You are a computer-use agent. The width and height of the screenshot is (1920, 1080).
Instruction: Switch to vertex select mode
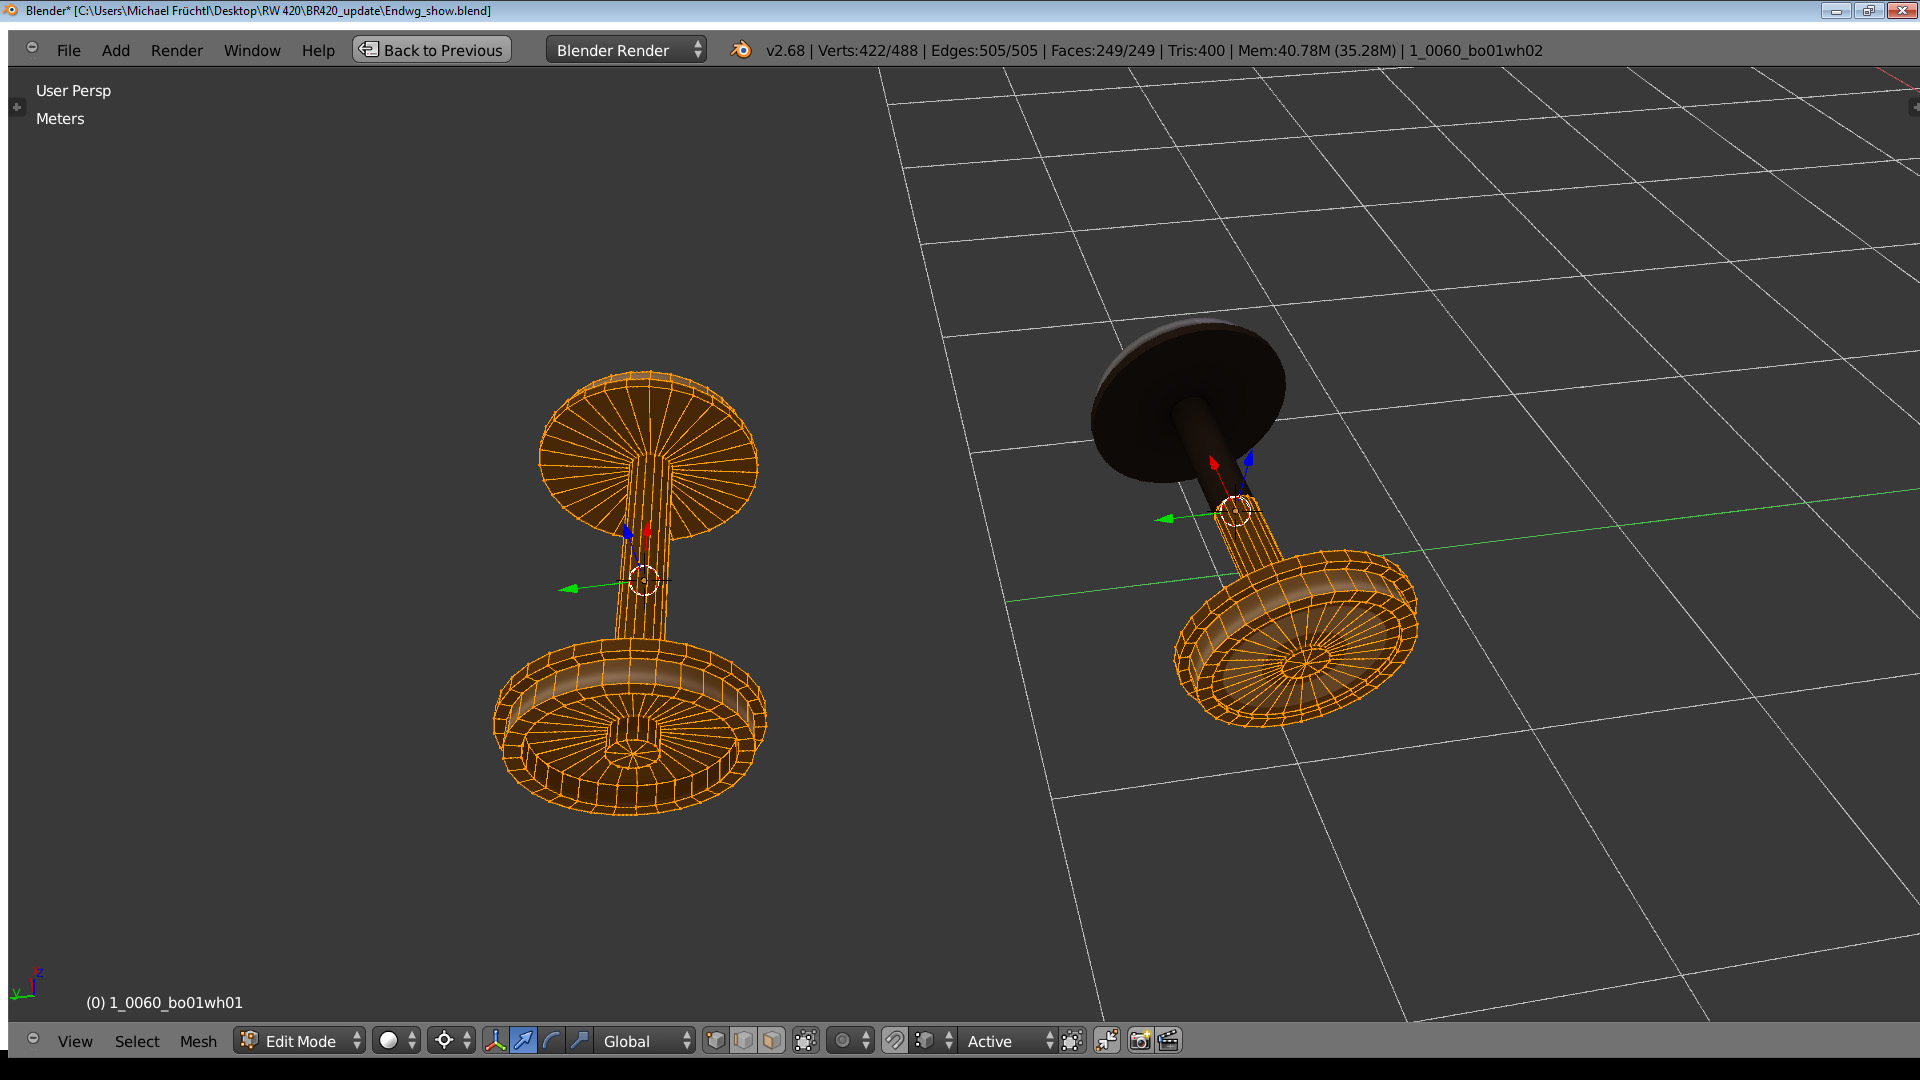click(716, 1041)
